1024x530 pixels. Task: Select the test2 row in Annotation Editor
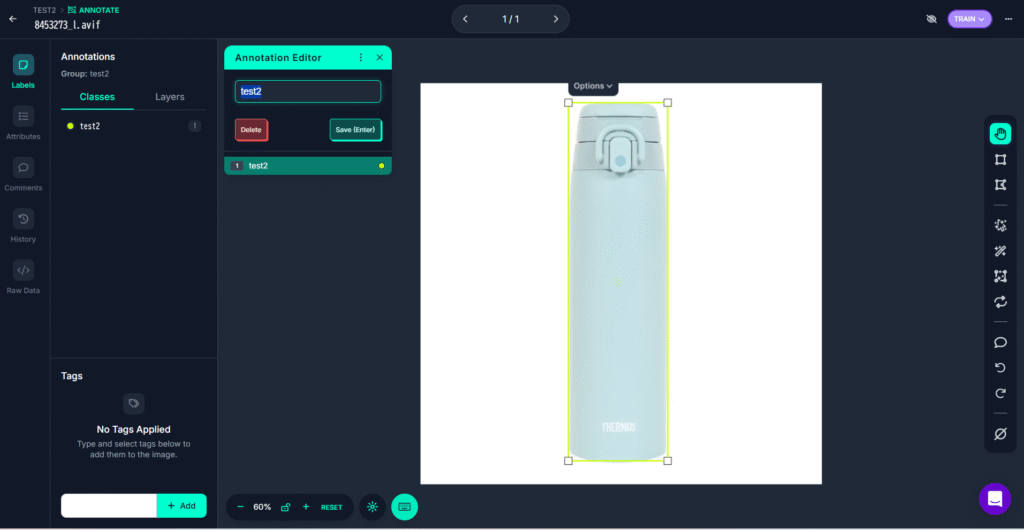point(308,166)
